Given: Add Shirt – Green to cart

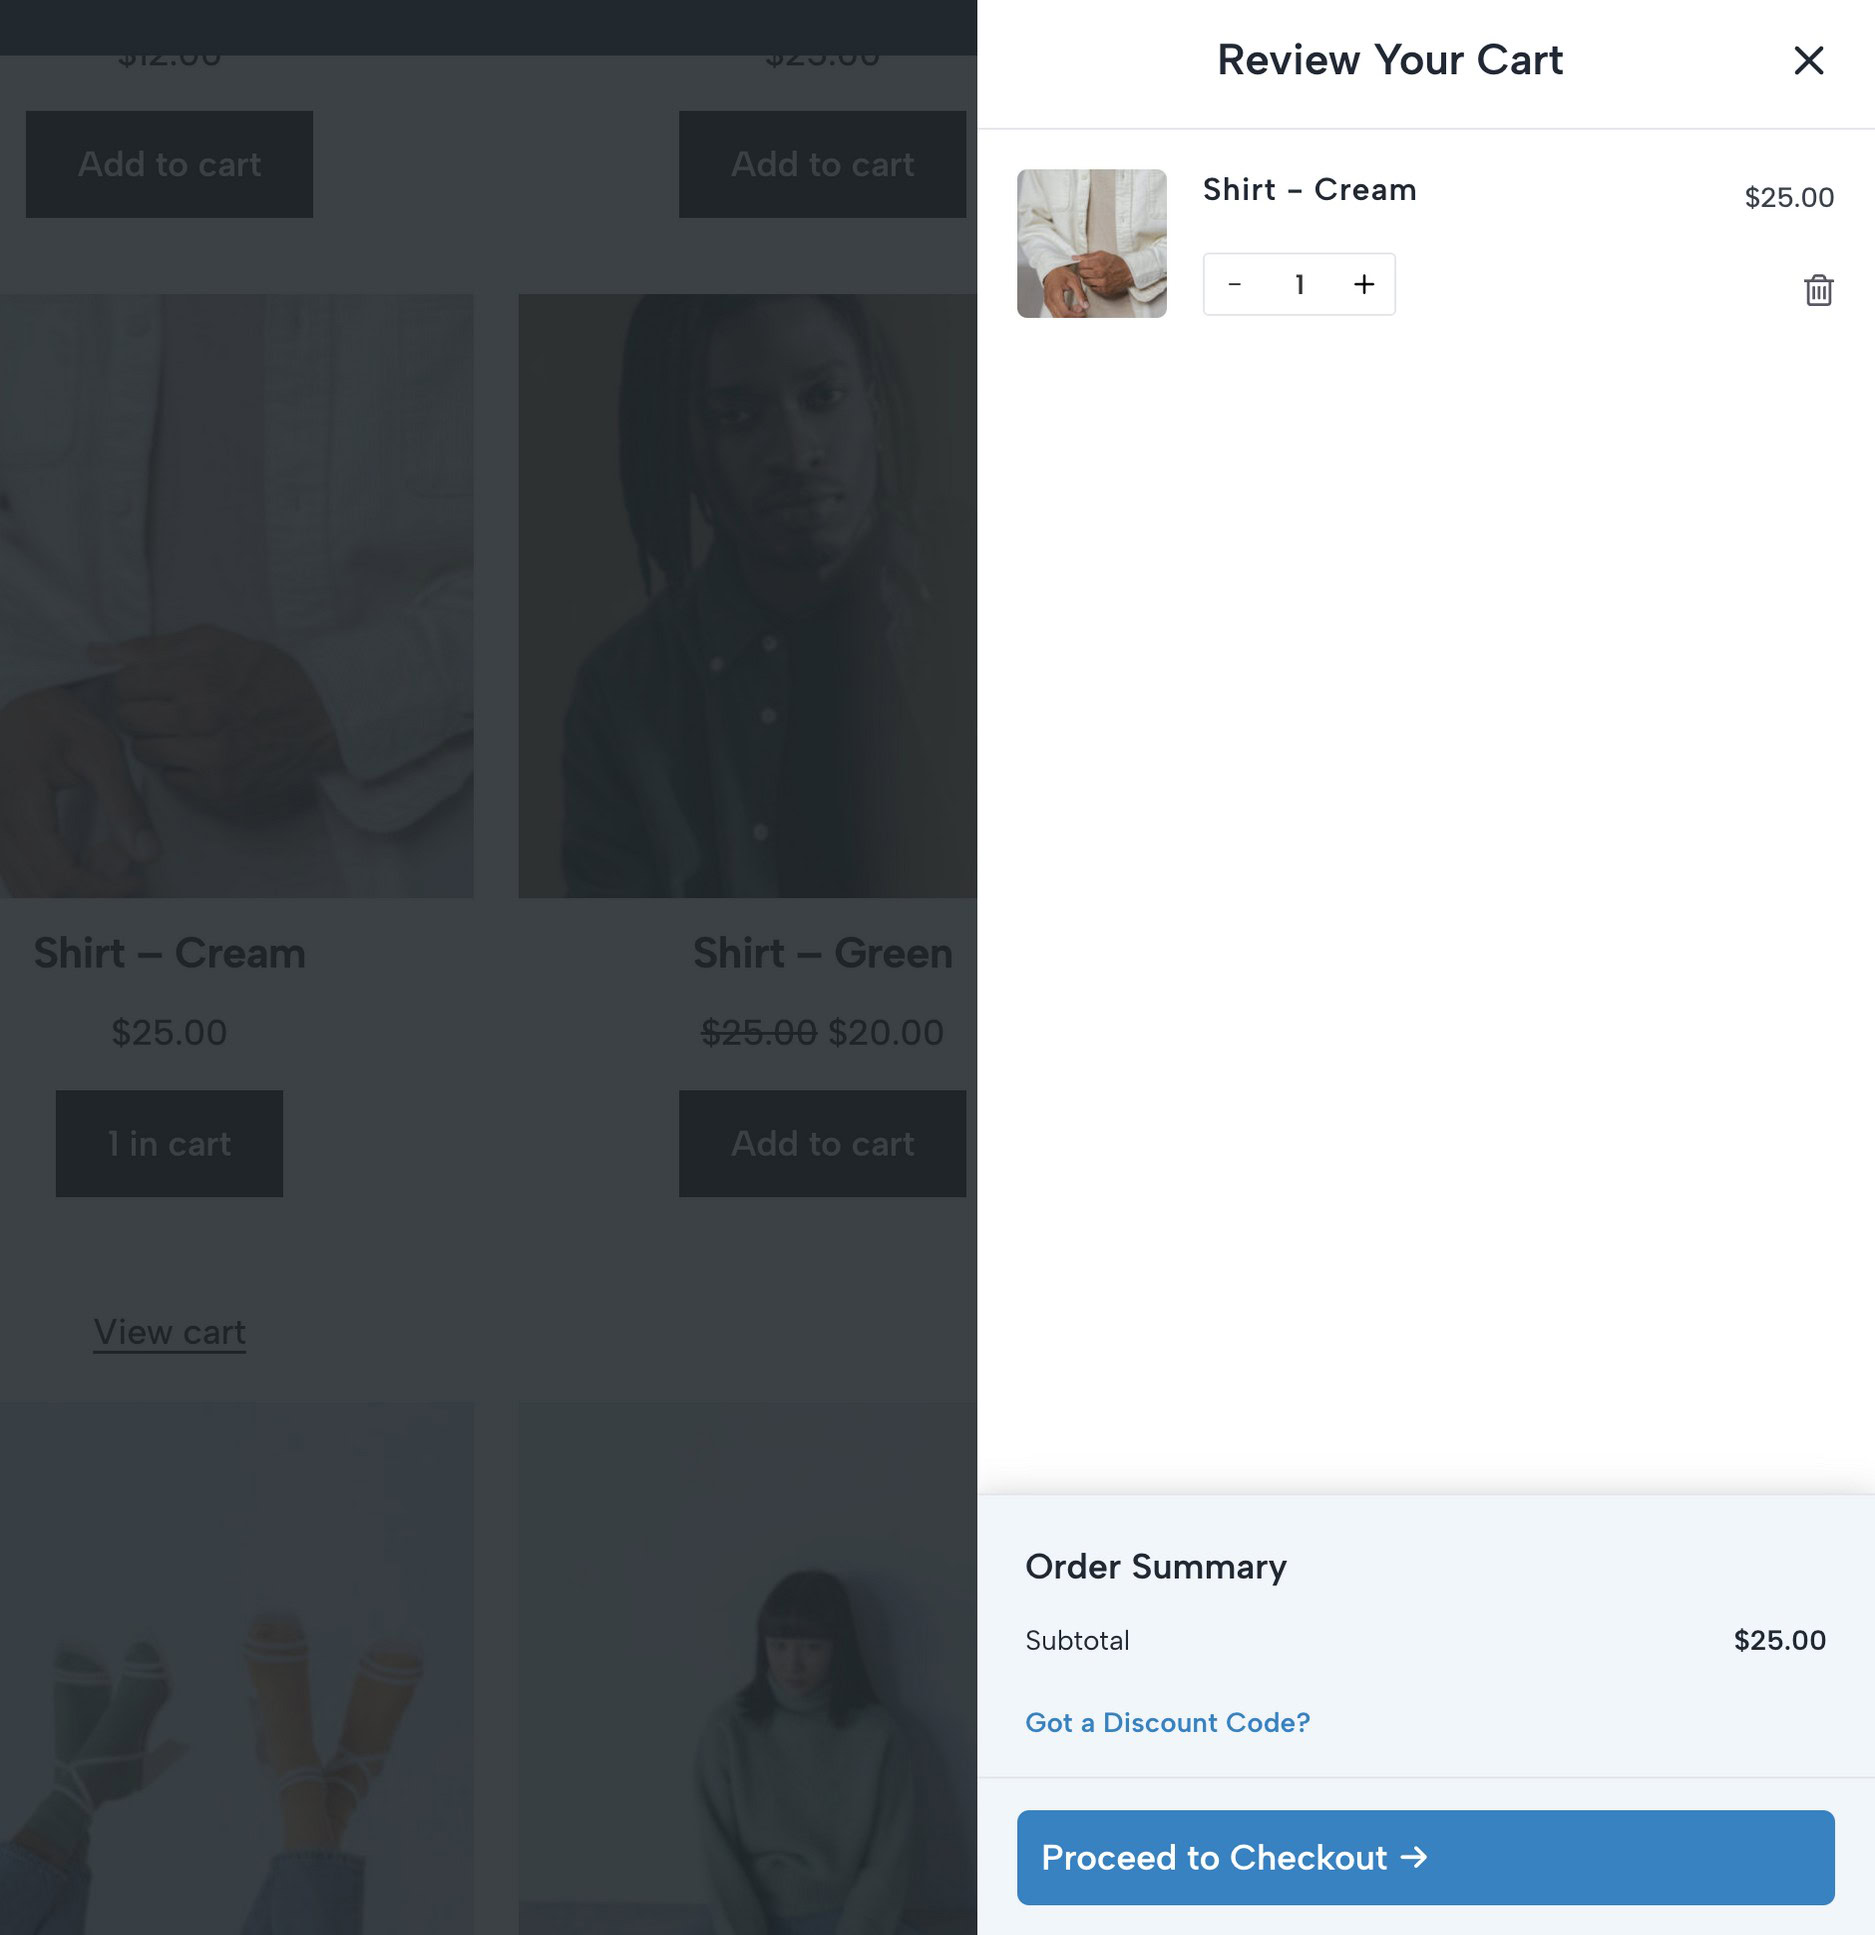Looking at the screenshot, I should [x=822, y=1143].
